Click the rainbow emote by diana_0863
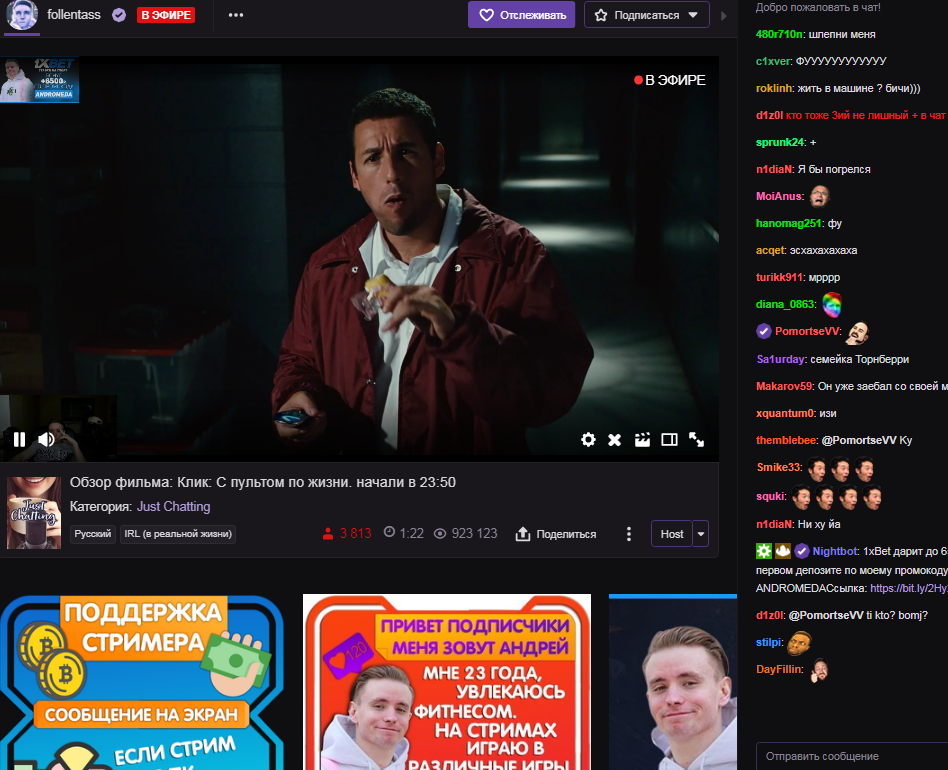Viewport: 948px width, 770px height. click(x=832, y=304)
